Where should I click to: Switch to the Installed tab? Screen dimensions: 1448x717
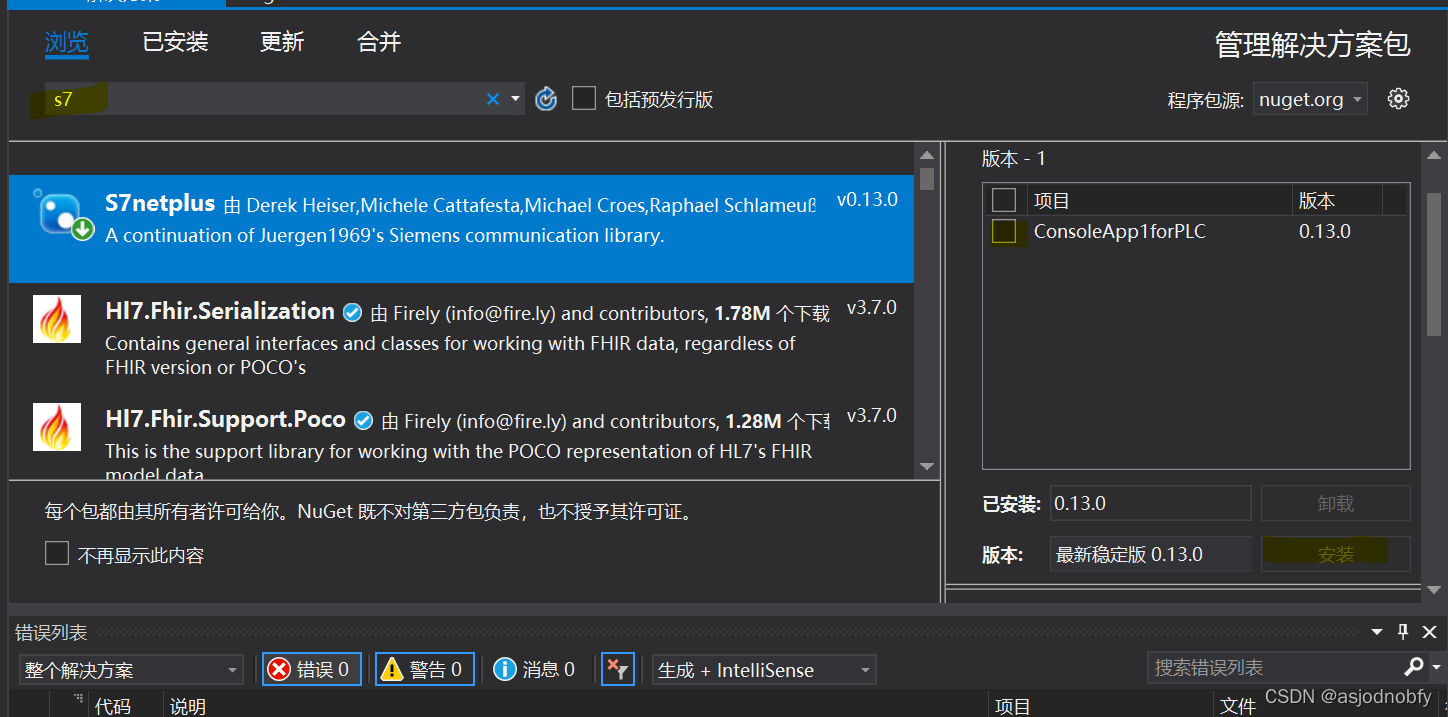[175, 42]
